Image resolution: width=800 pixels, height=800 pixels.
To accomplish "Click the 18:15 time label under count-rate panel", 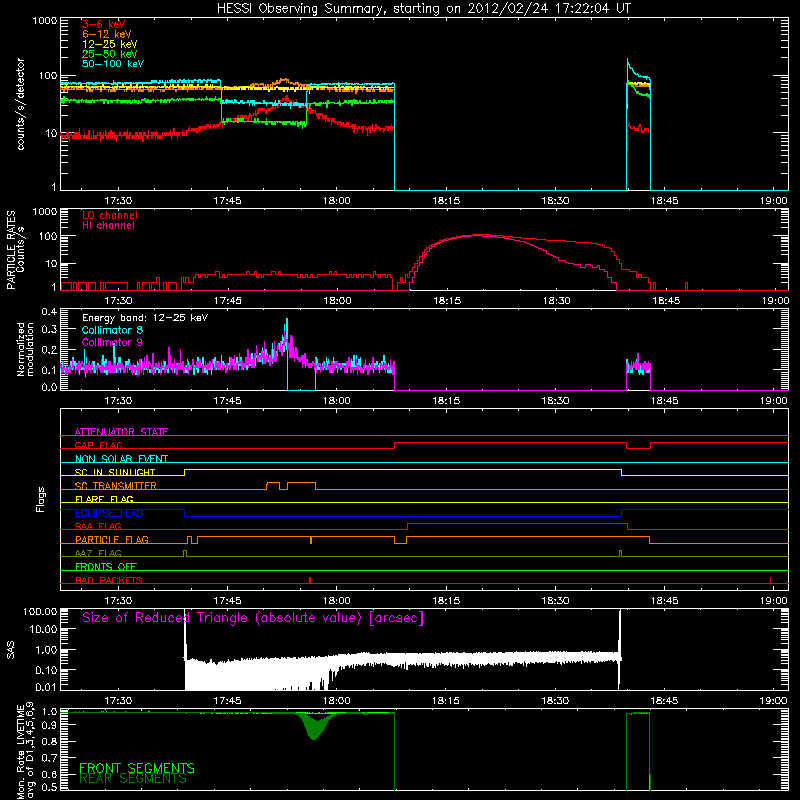I will pyautogui.click(x=446, y=201).
